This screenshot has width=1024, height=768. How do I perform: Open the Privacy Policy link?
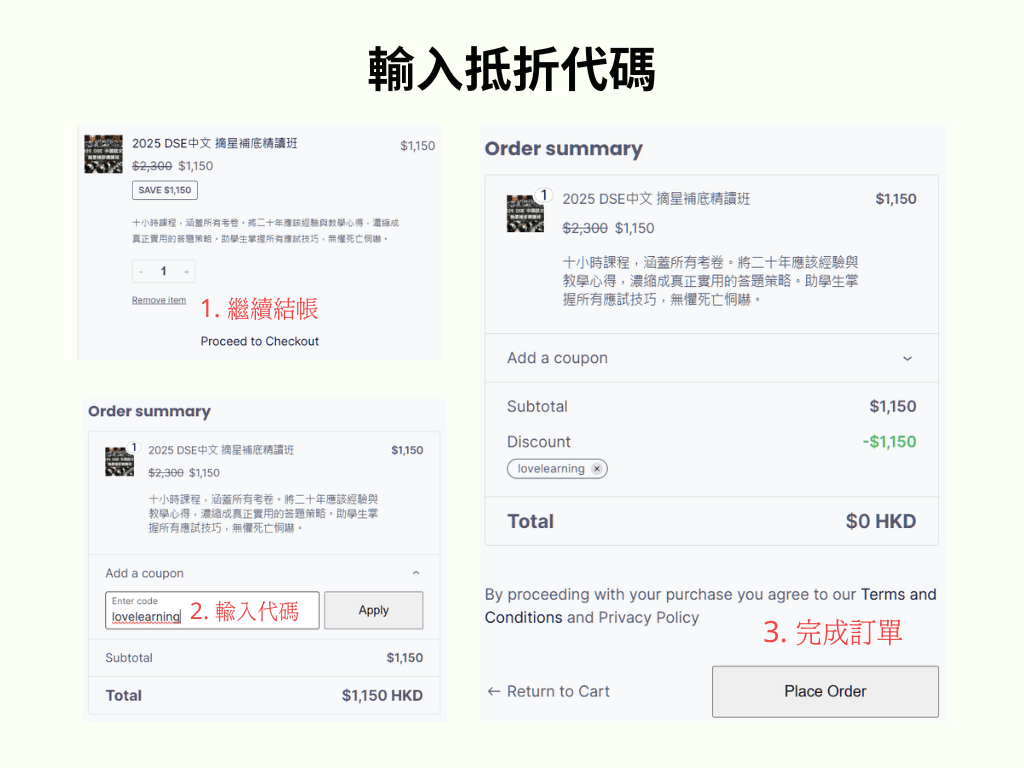point(648,618)
